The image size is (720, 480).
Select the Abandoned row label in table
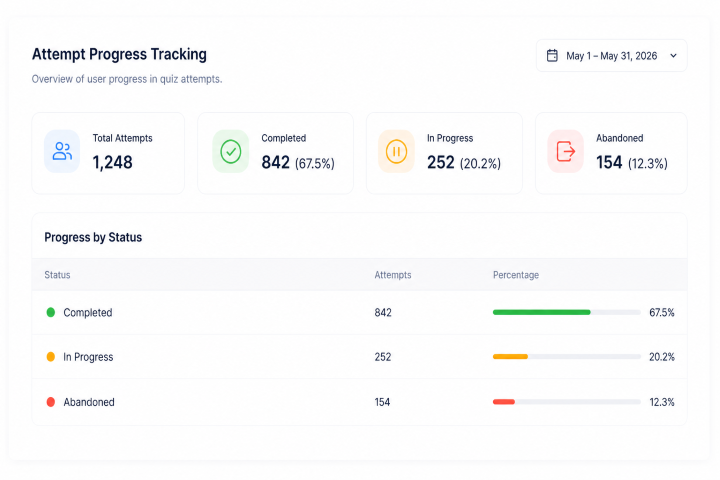coord(89,402)
